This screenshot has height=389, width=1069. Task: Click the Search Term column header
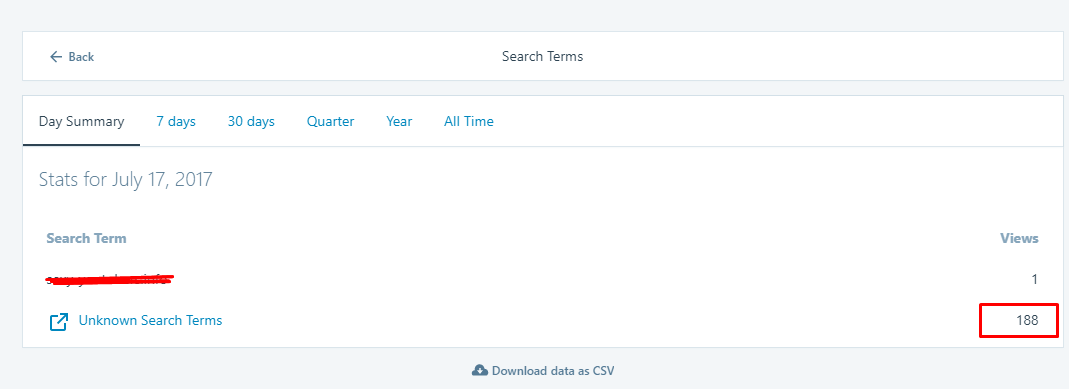(86, 238)
